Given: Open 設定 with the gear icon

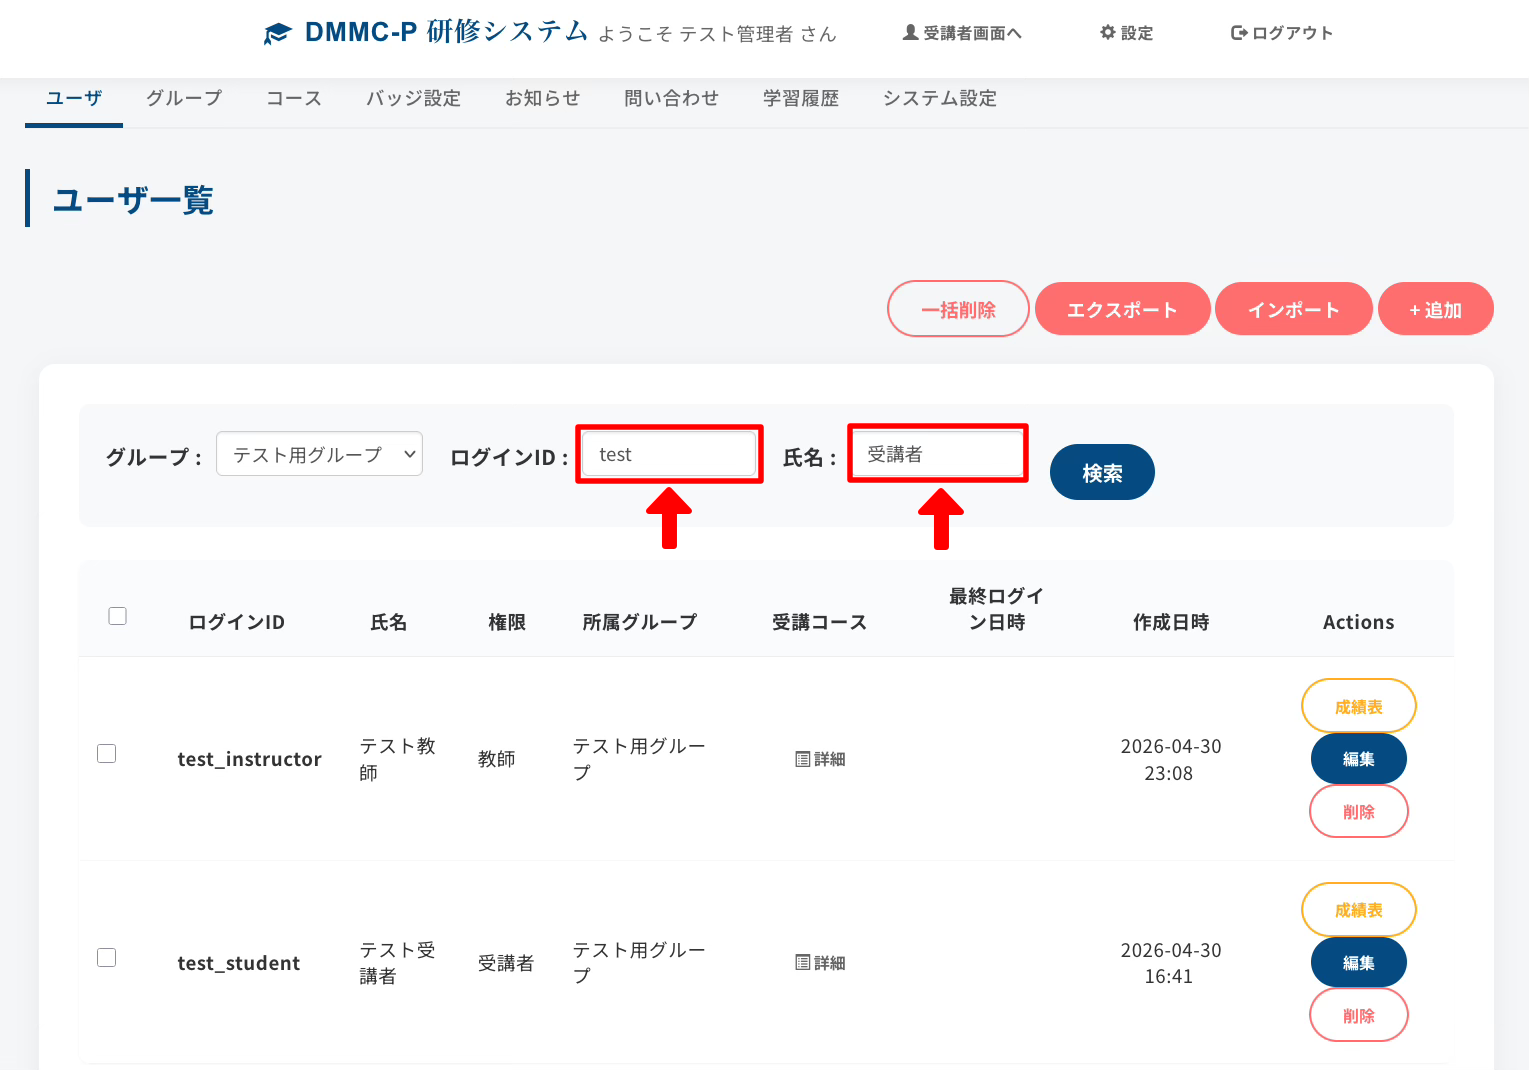Looking at the screenshot, I should [x=1126, y=33].
